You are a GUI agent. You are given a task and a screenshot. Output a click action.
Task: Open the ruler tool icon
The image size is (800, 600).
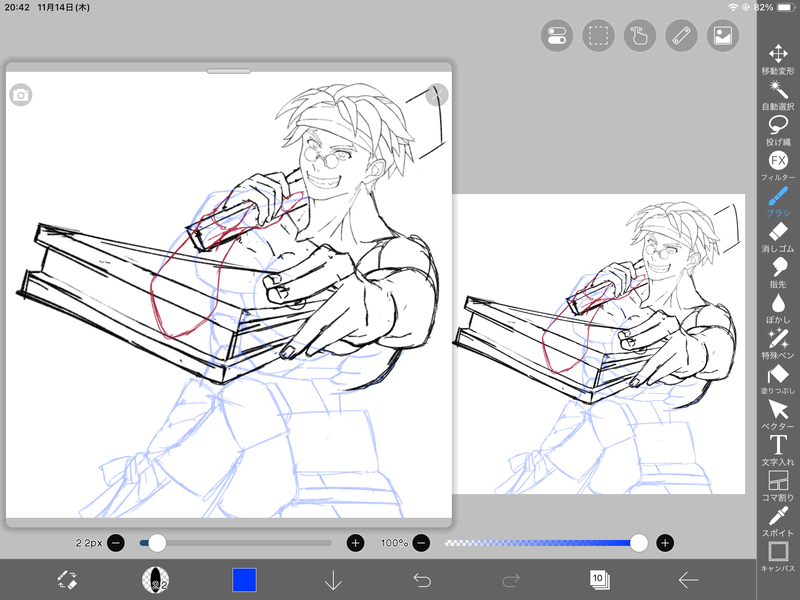pos(682,36)
